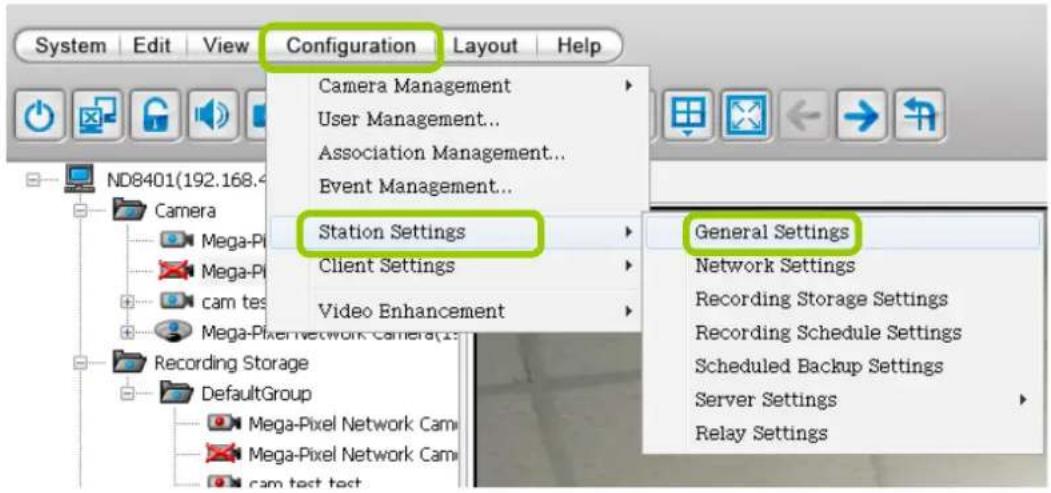Select the ND8401 station computer icon
1051x493 pixels.
pos(79,180)
